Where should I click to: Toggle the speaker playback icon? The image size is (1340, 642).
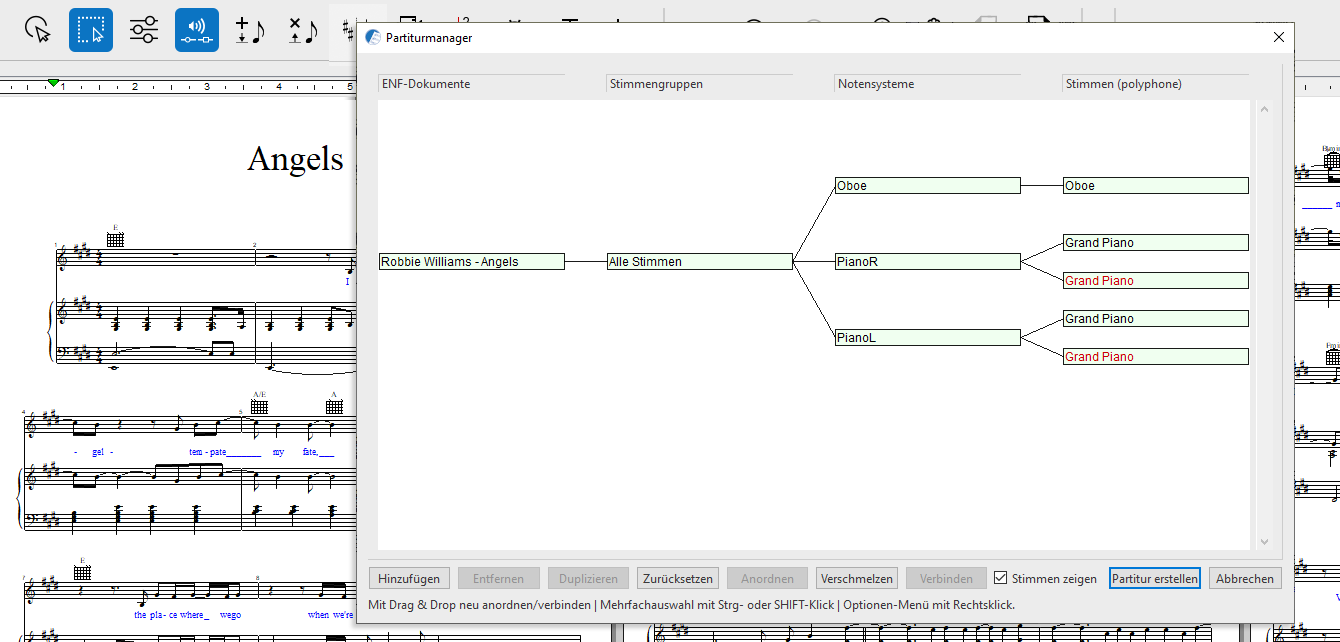coord(197,30)
